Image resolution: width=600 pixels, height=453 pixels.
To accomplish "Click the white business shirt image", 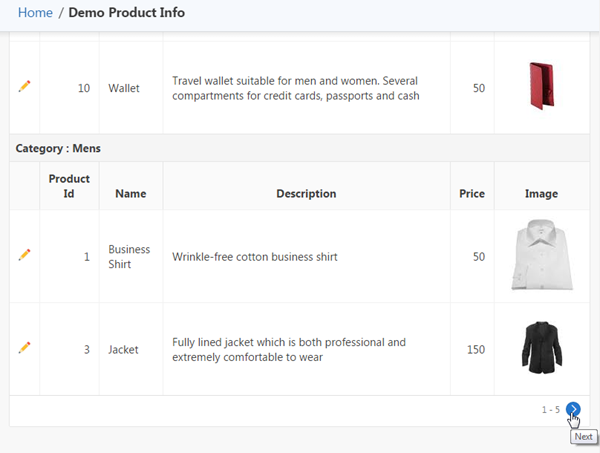I will click(541, 256).
